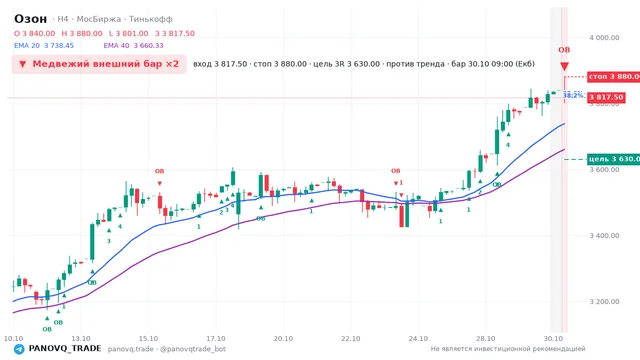Click the '28.10' date axis label
This screenshot has width=640, height=360.
click(485, 339)
